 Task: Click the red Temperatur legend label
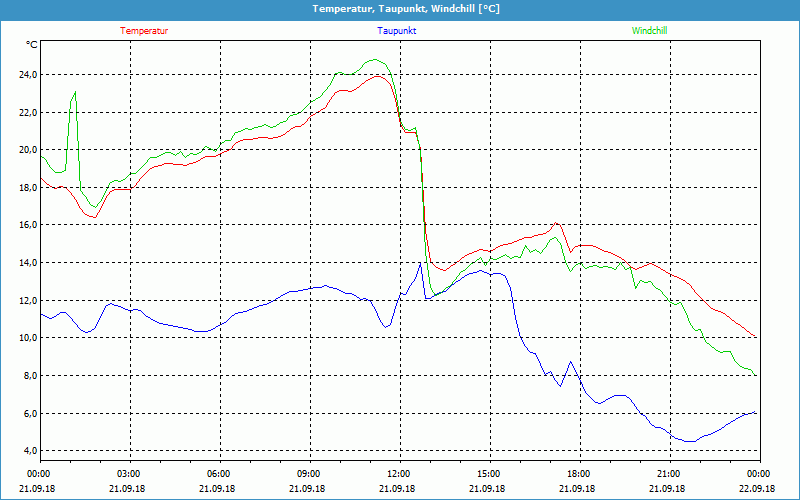click(x=144, y=30)
